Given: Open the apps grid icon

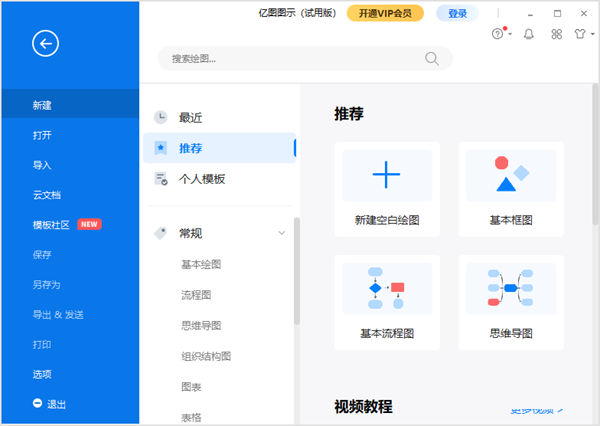Looking at the screenshot, I should click(556, 34).
